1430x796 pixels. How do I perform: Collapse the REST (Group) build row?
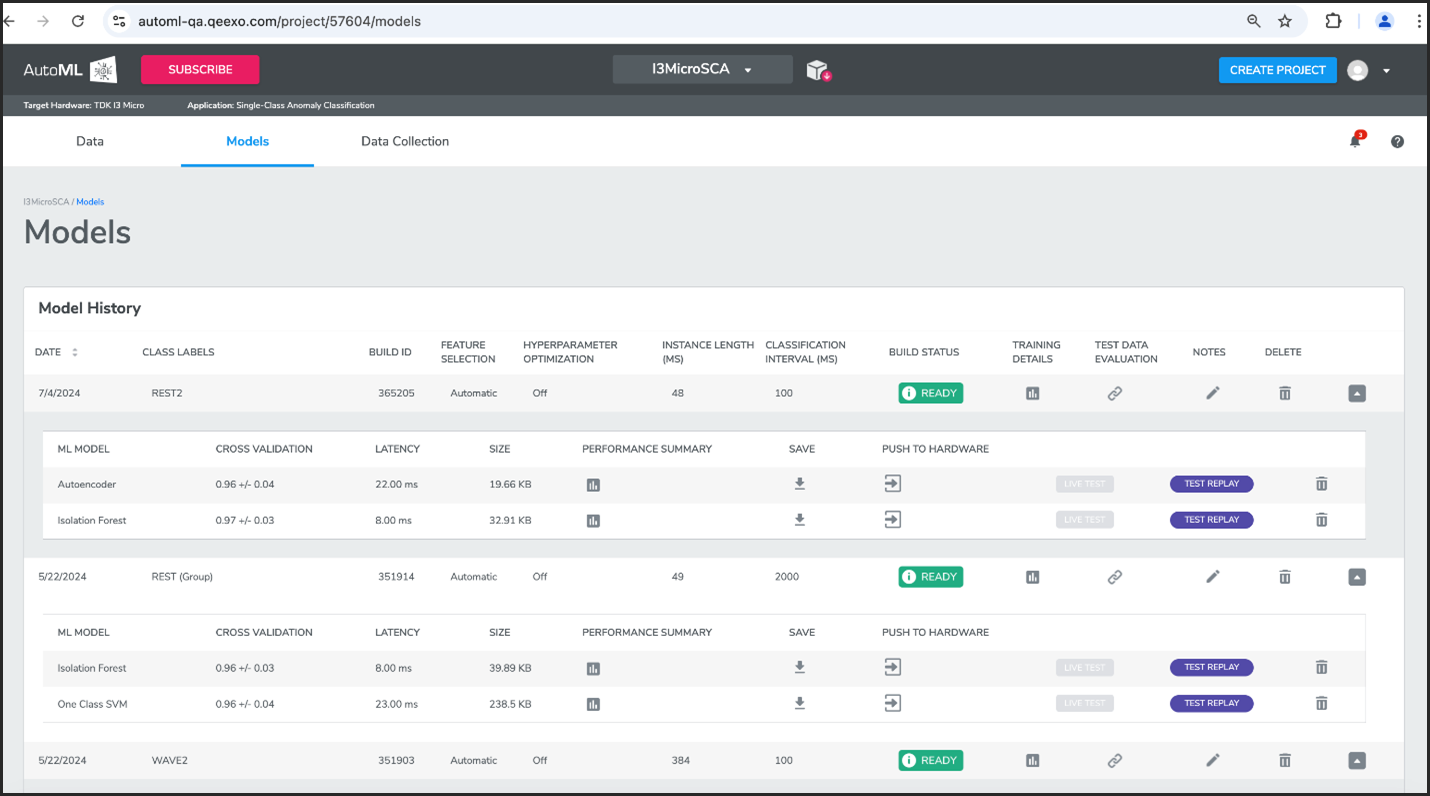pyautogui.click(x=1357, y=577)
